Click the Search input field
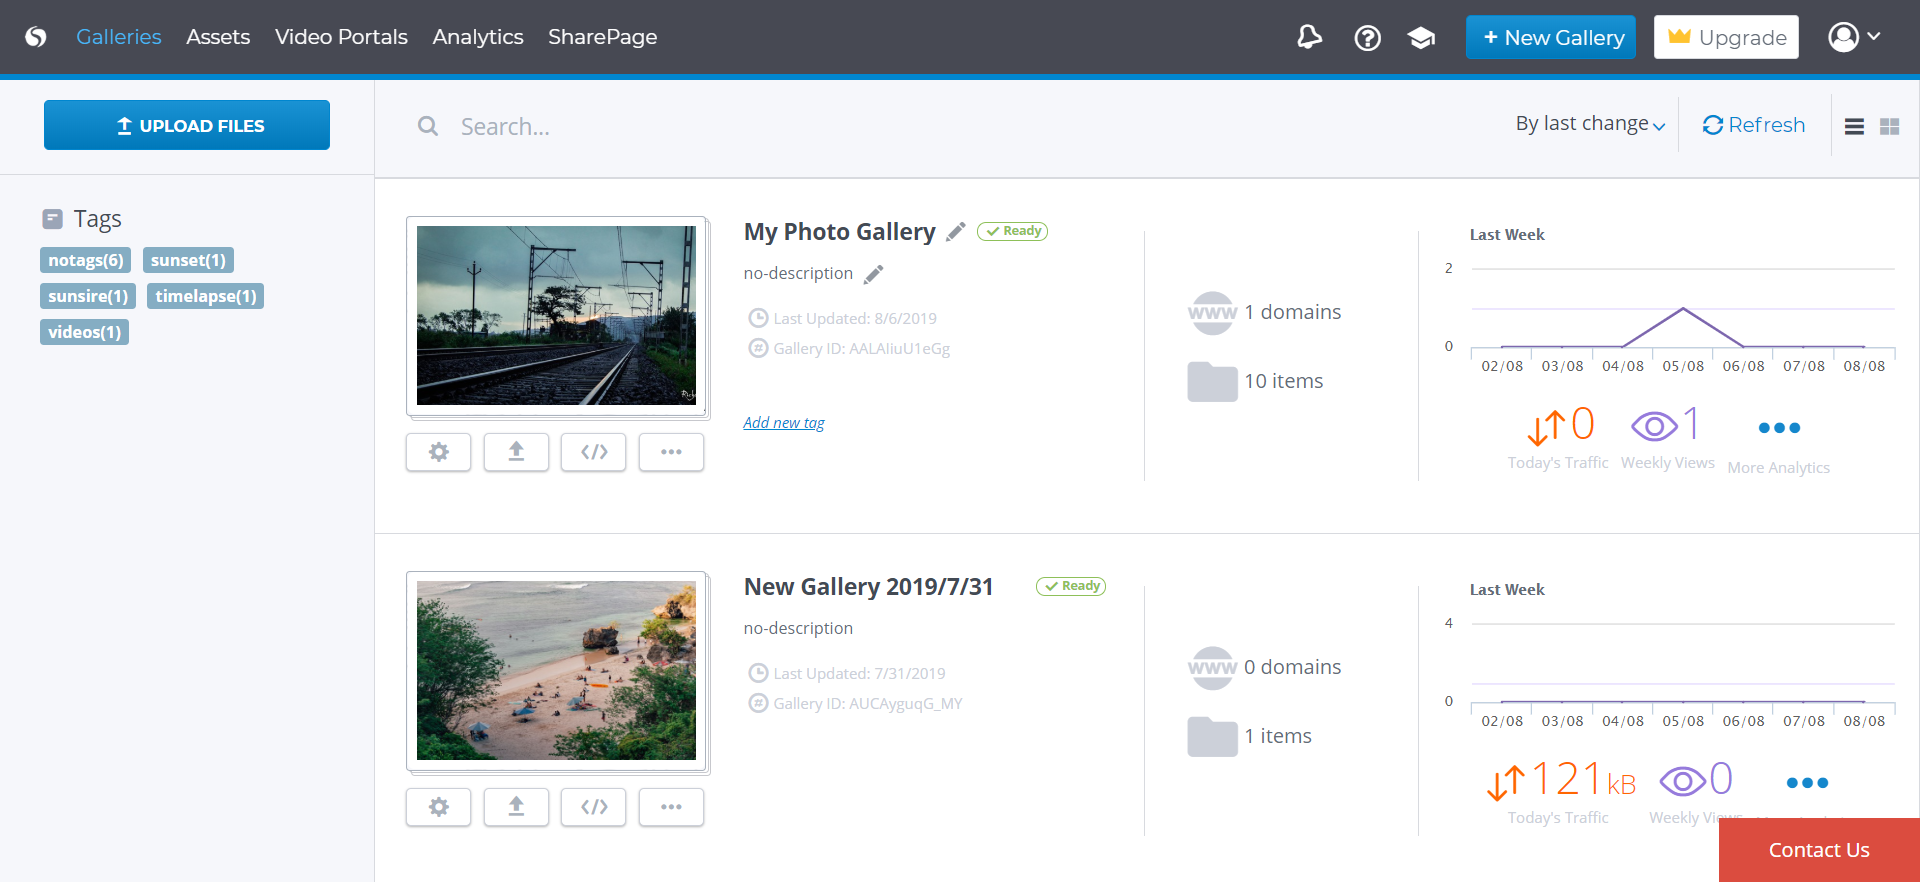The height and width of the screenshot is (882, 1920). (700, 127)
